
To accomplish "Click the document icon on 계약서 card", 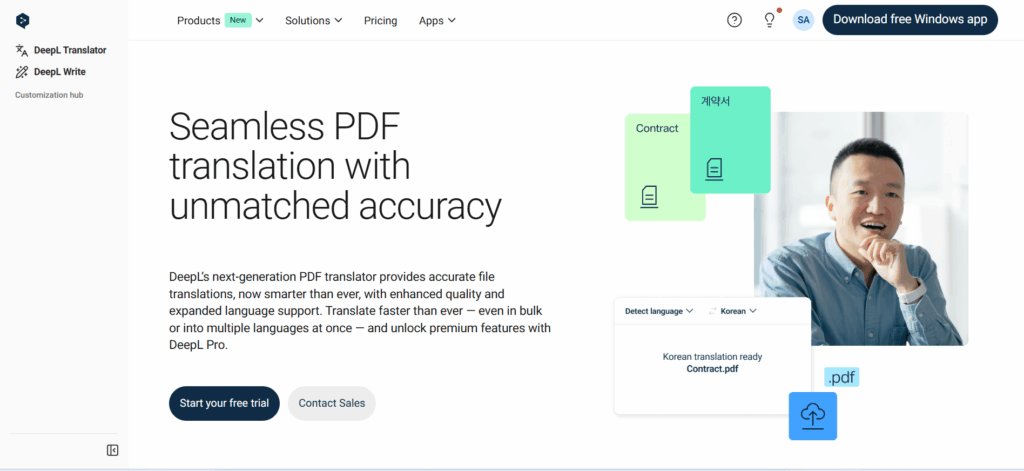I will click(x=714, y=169).
